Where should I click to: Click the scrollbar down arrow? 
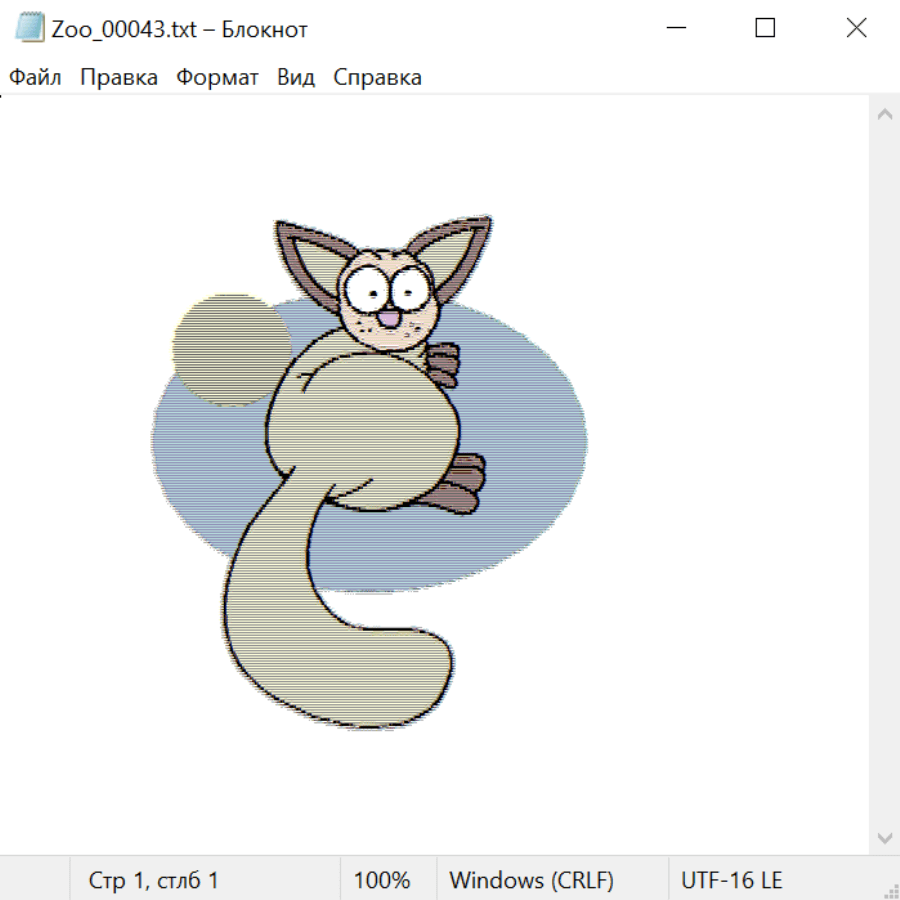tap(884, 836)
